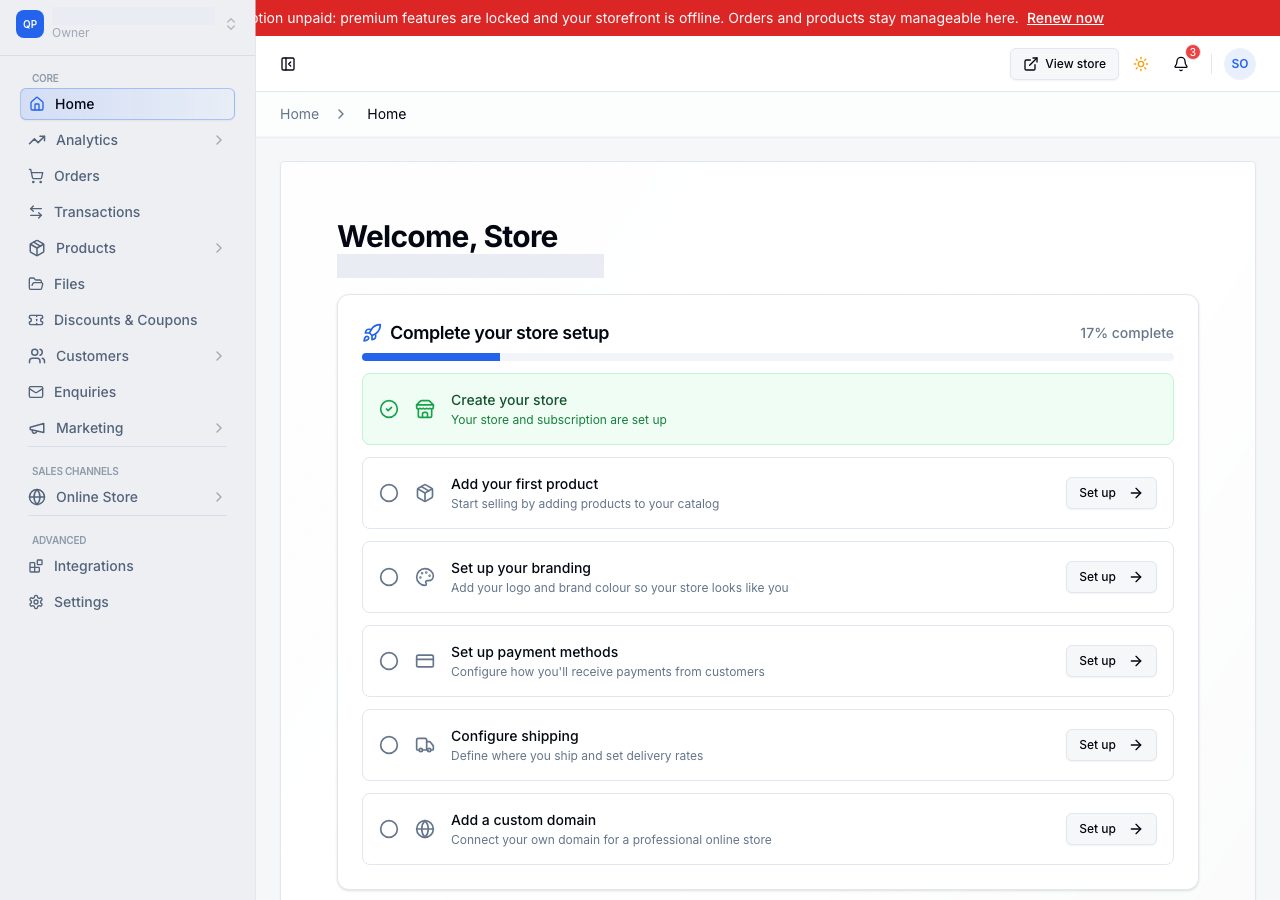Mark Set up payment methods circle
The width and height of the screenshot is (1280, 900).
point(389,661)
